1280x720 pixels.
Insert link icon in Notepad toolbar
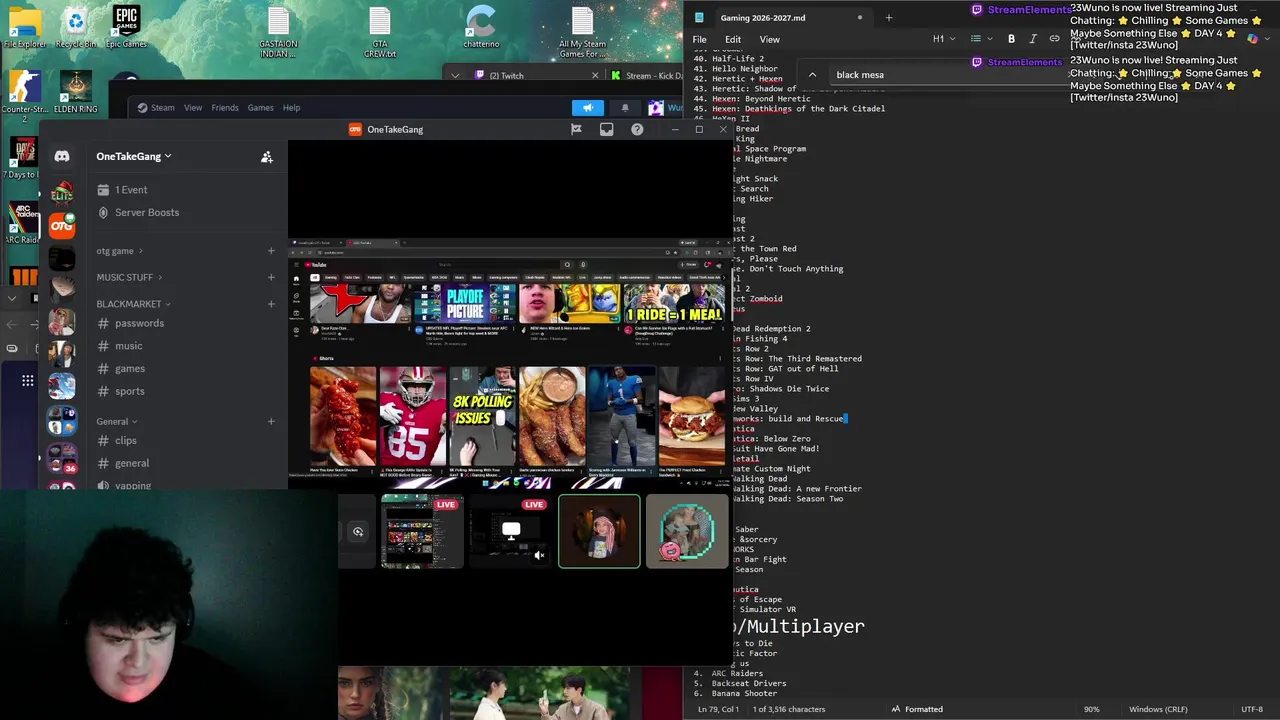1054,39
